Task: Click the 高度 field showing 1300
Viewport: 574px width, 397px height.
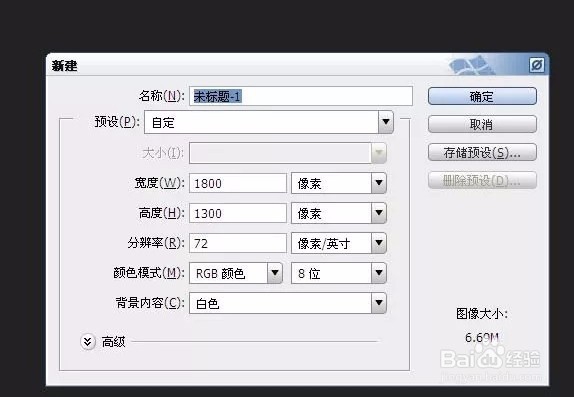Action: 238,213
